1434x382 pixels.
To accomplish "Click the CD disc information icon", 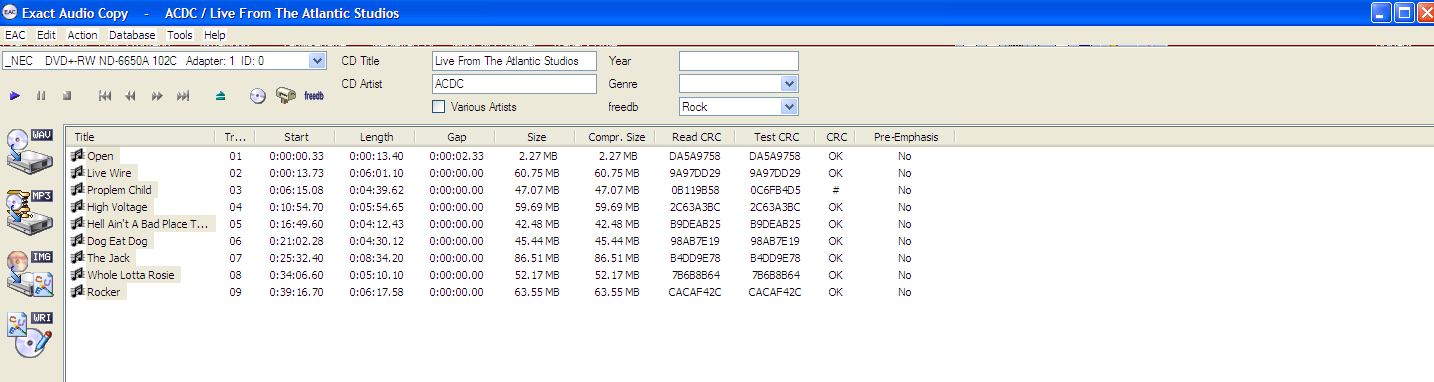I will (257, 96).
